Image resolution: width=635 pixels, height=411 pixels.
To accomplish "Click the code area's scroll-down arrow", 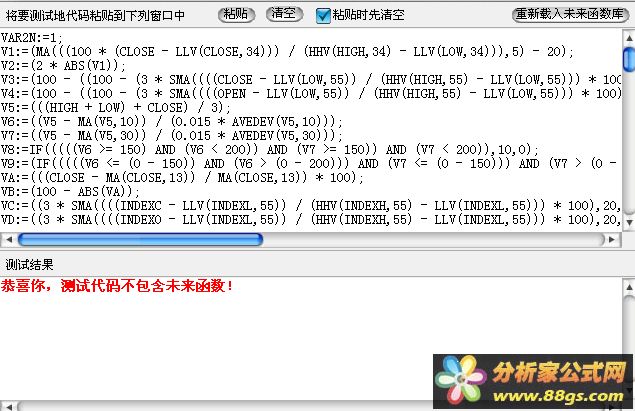I will click(x=629, y=222).
